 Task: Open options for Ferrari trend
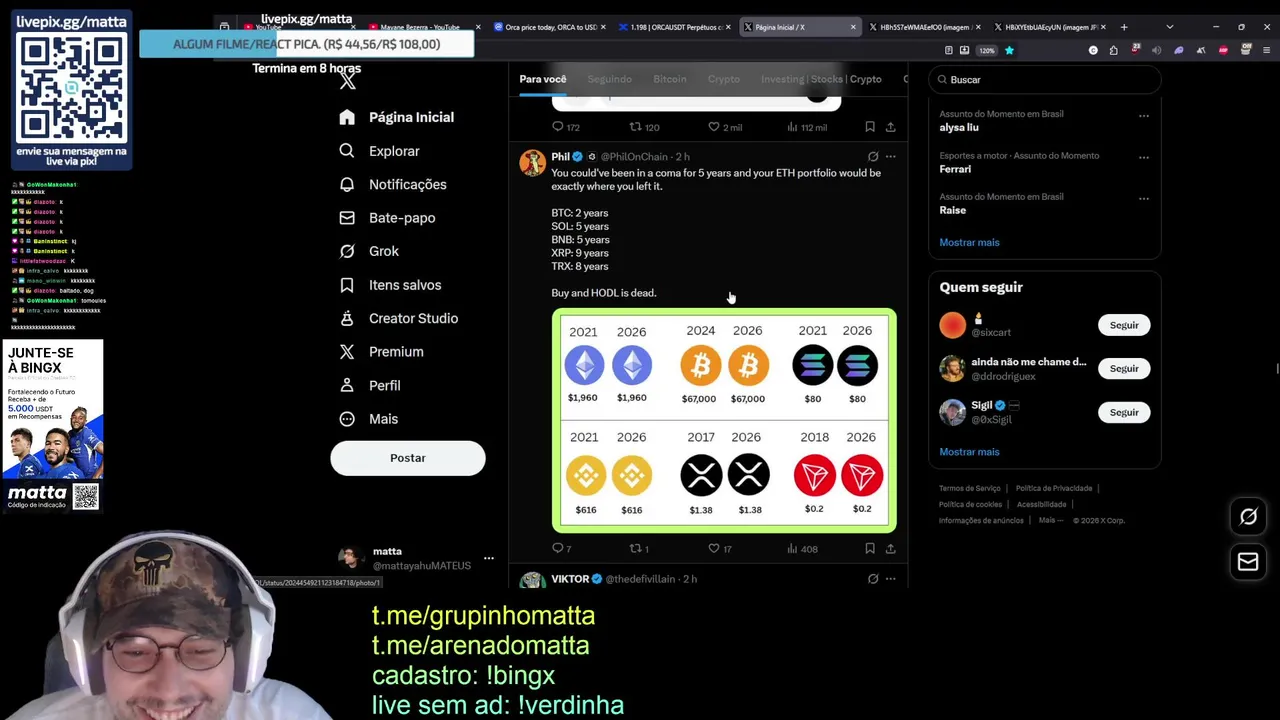coord(1144,157)
